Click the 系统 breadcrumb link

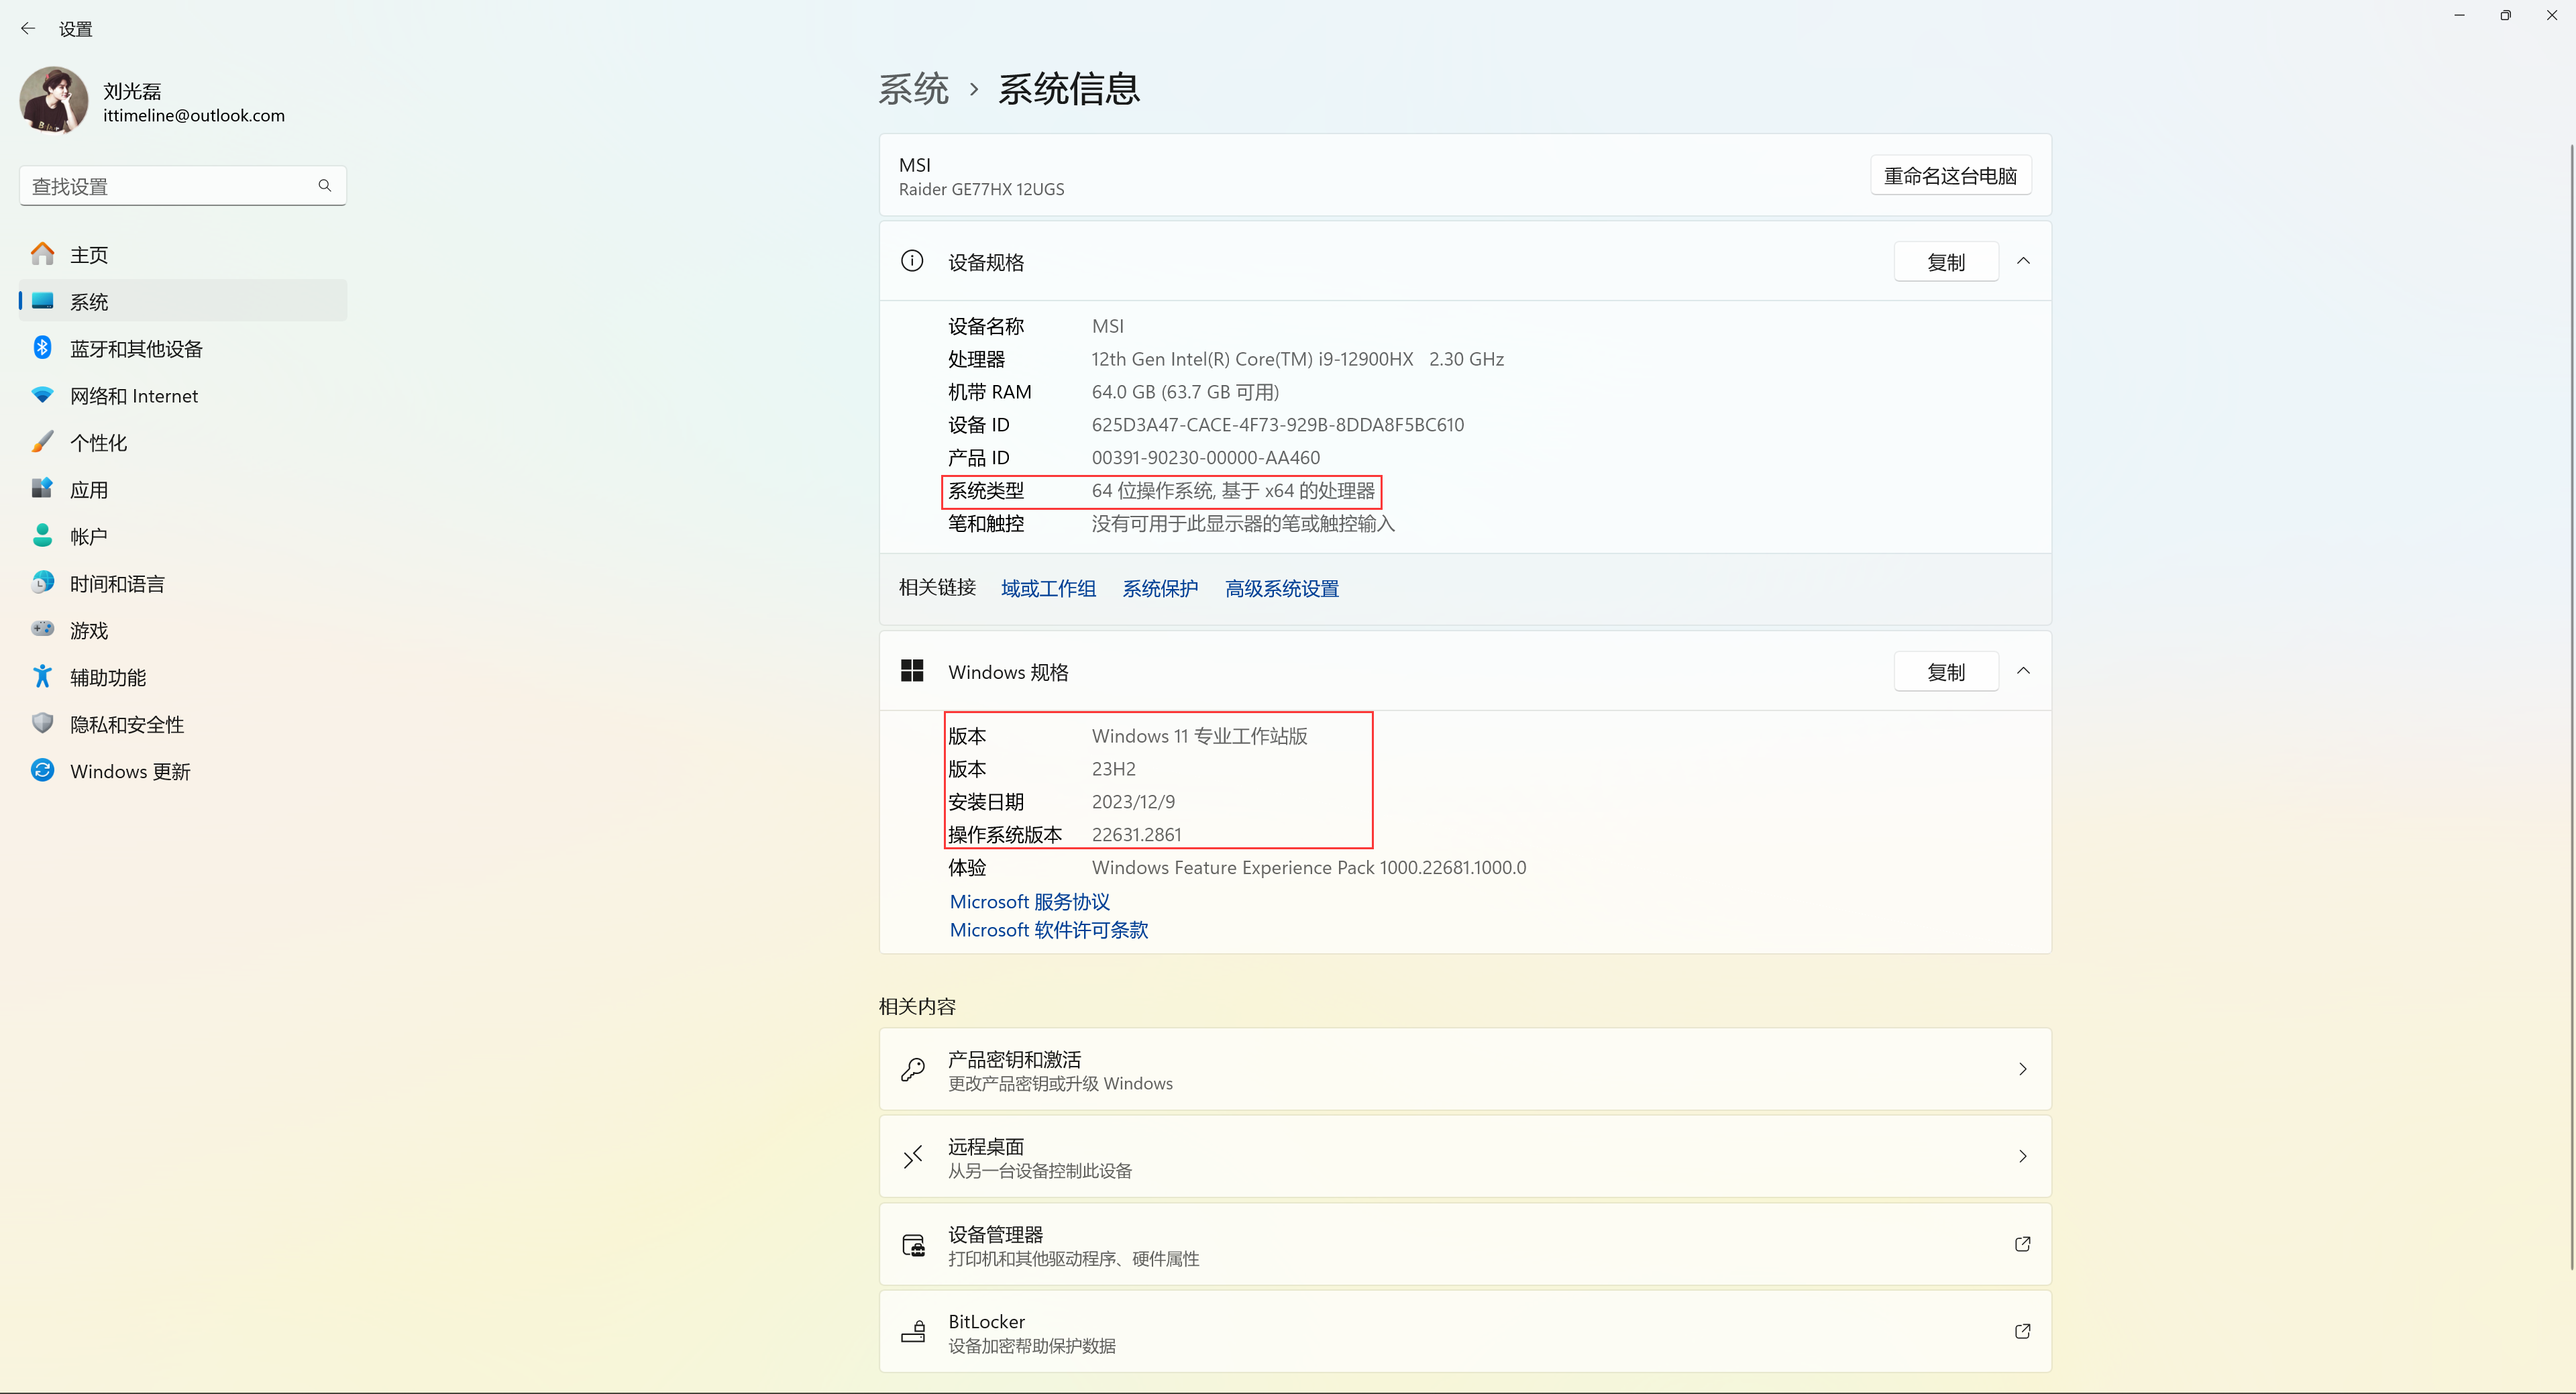[913, 89]
